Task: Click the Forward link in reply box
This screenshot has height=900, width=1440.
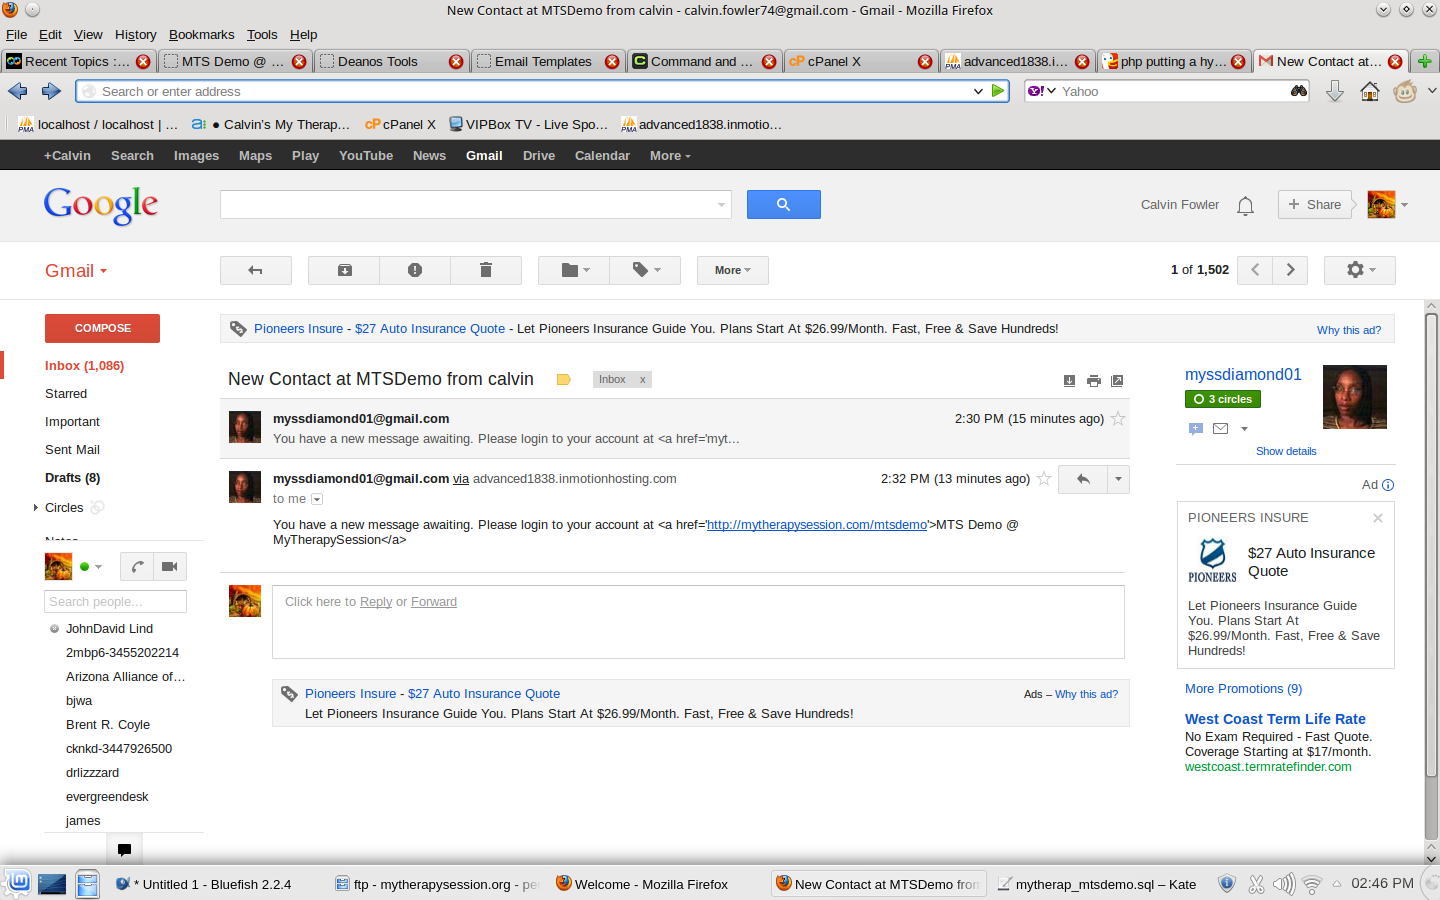Action: click(x=434, y=602)
